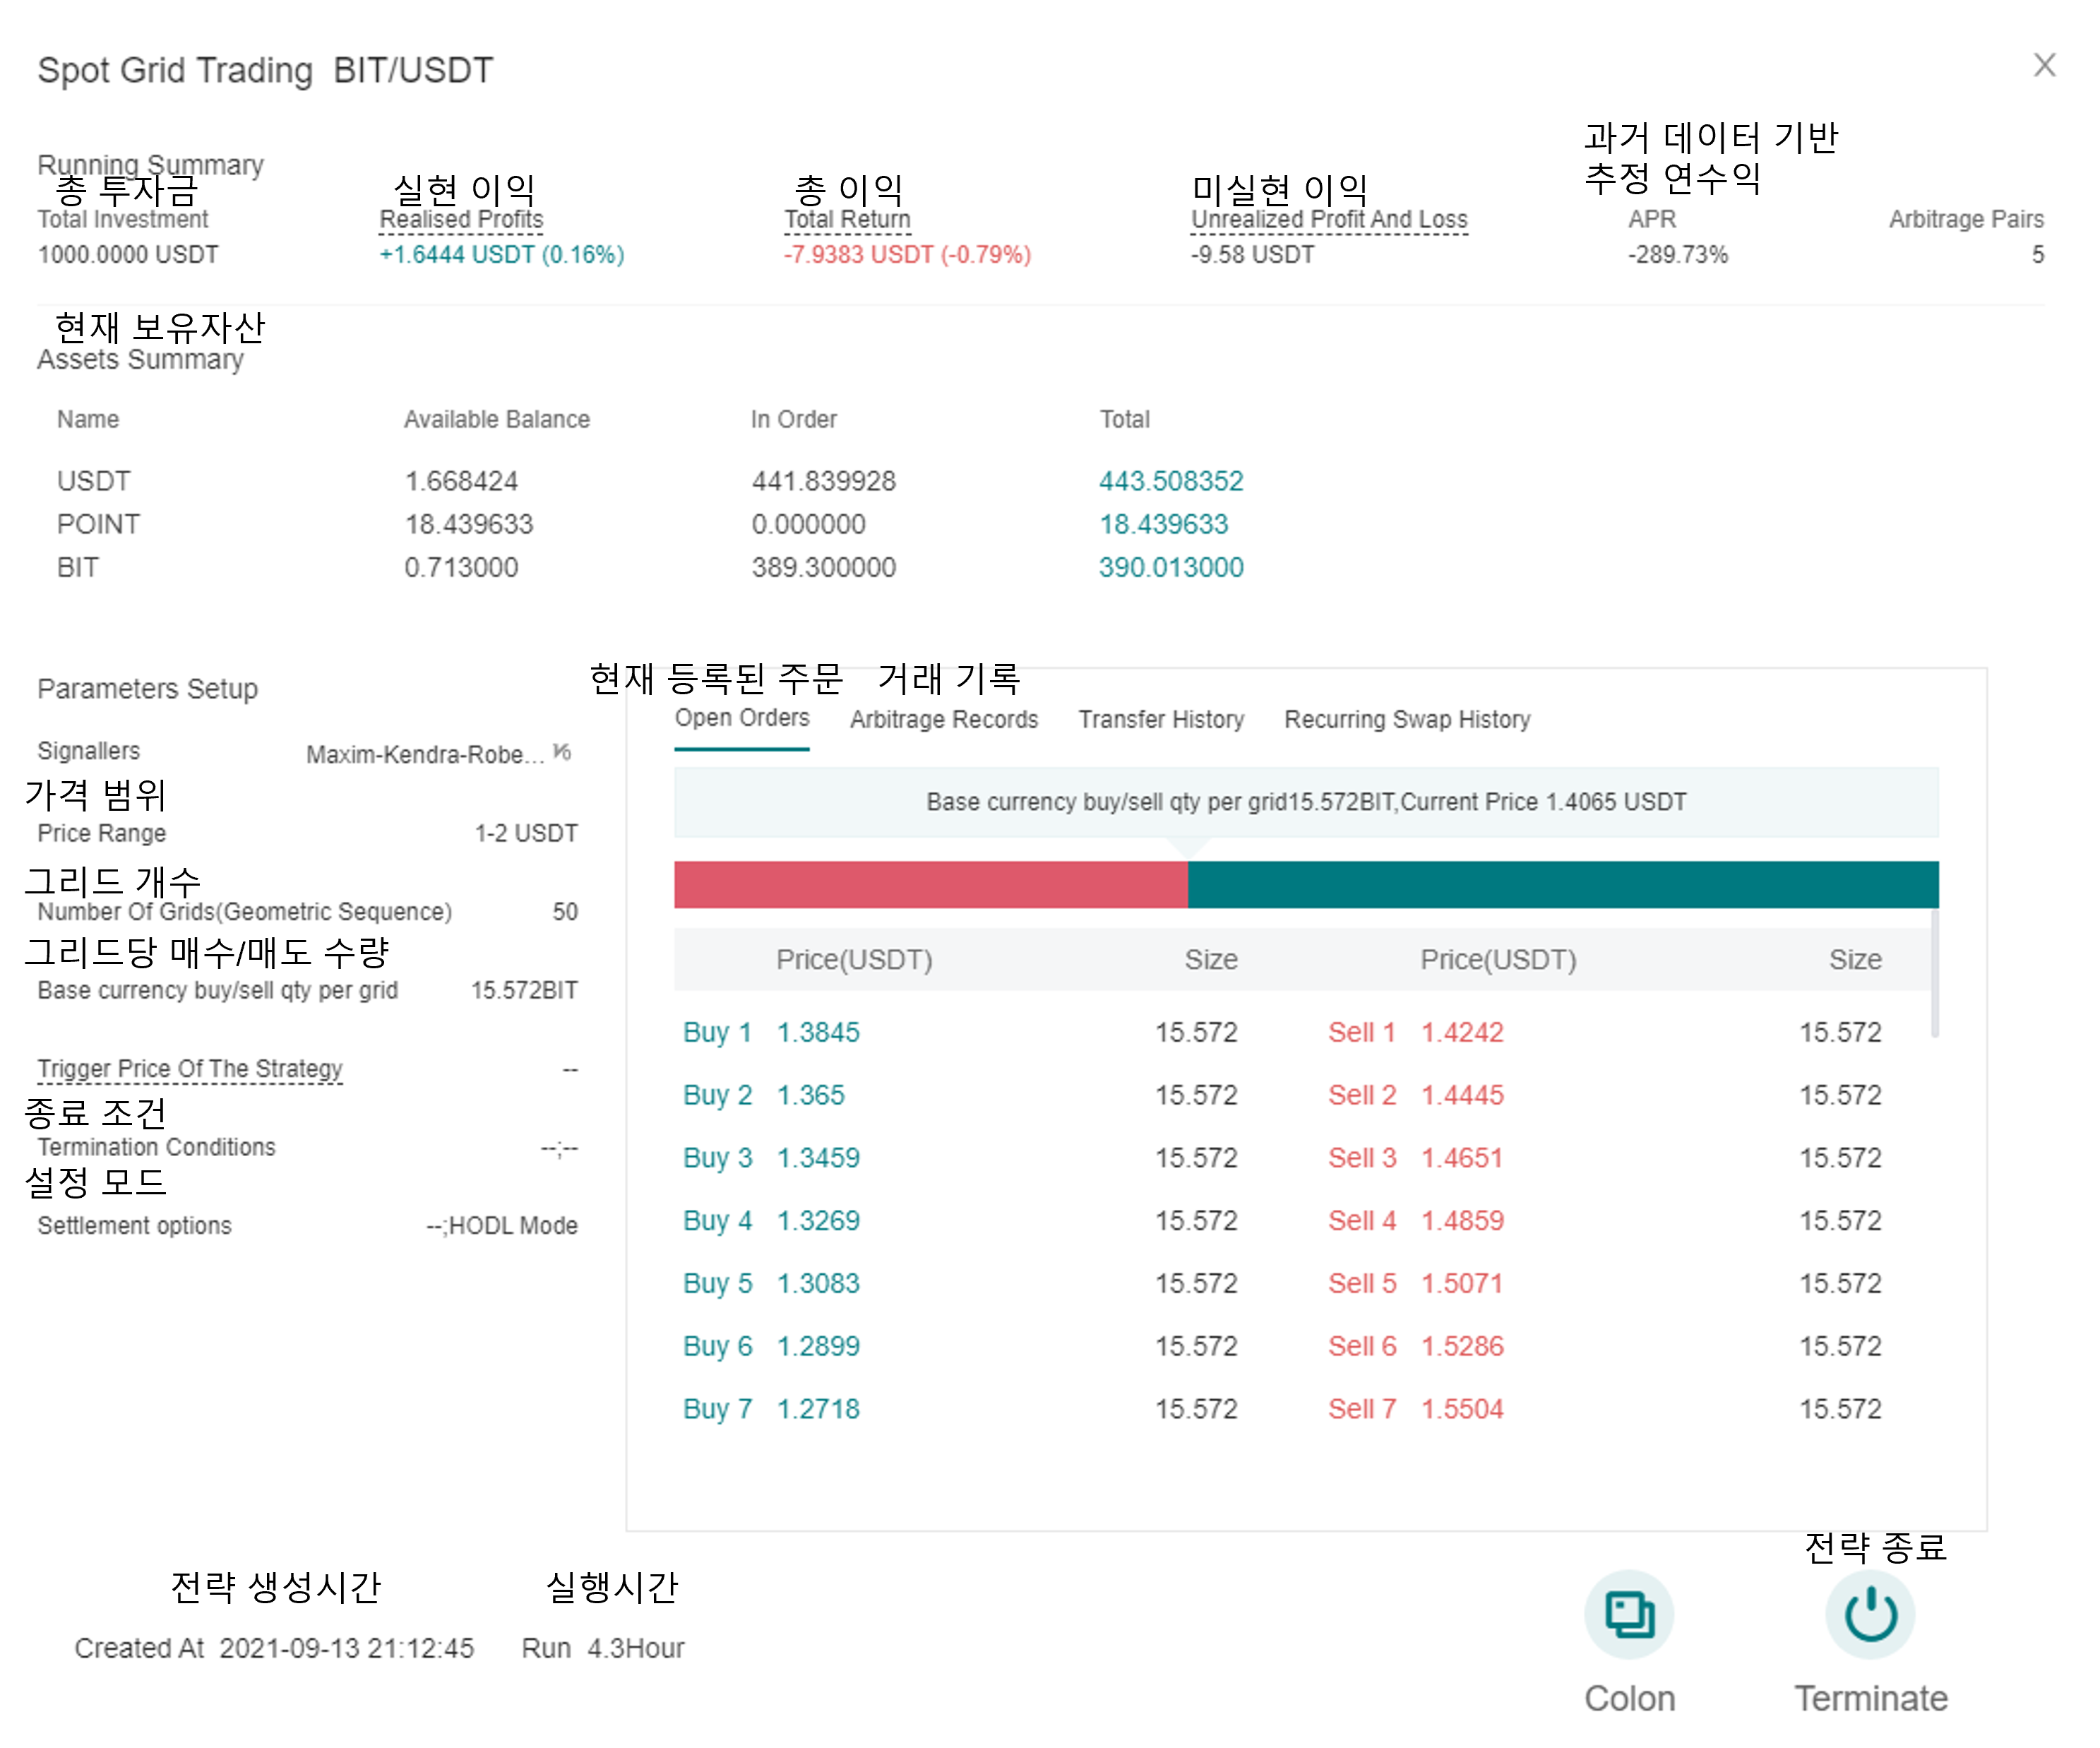This screenshot has height=1748, width=2100.
Task: Click the teal sell portion of bar
Action: (x=1562, y=884)
